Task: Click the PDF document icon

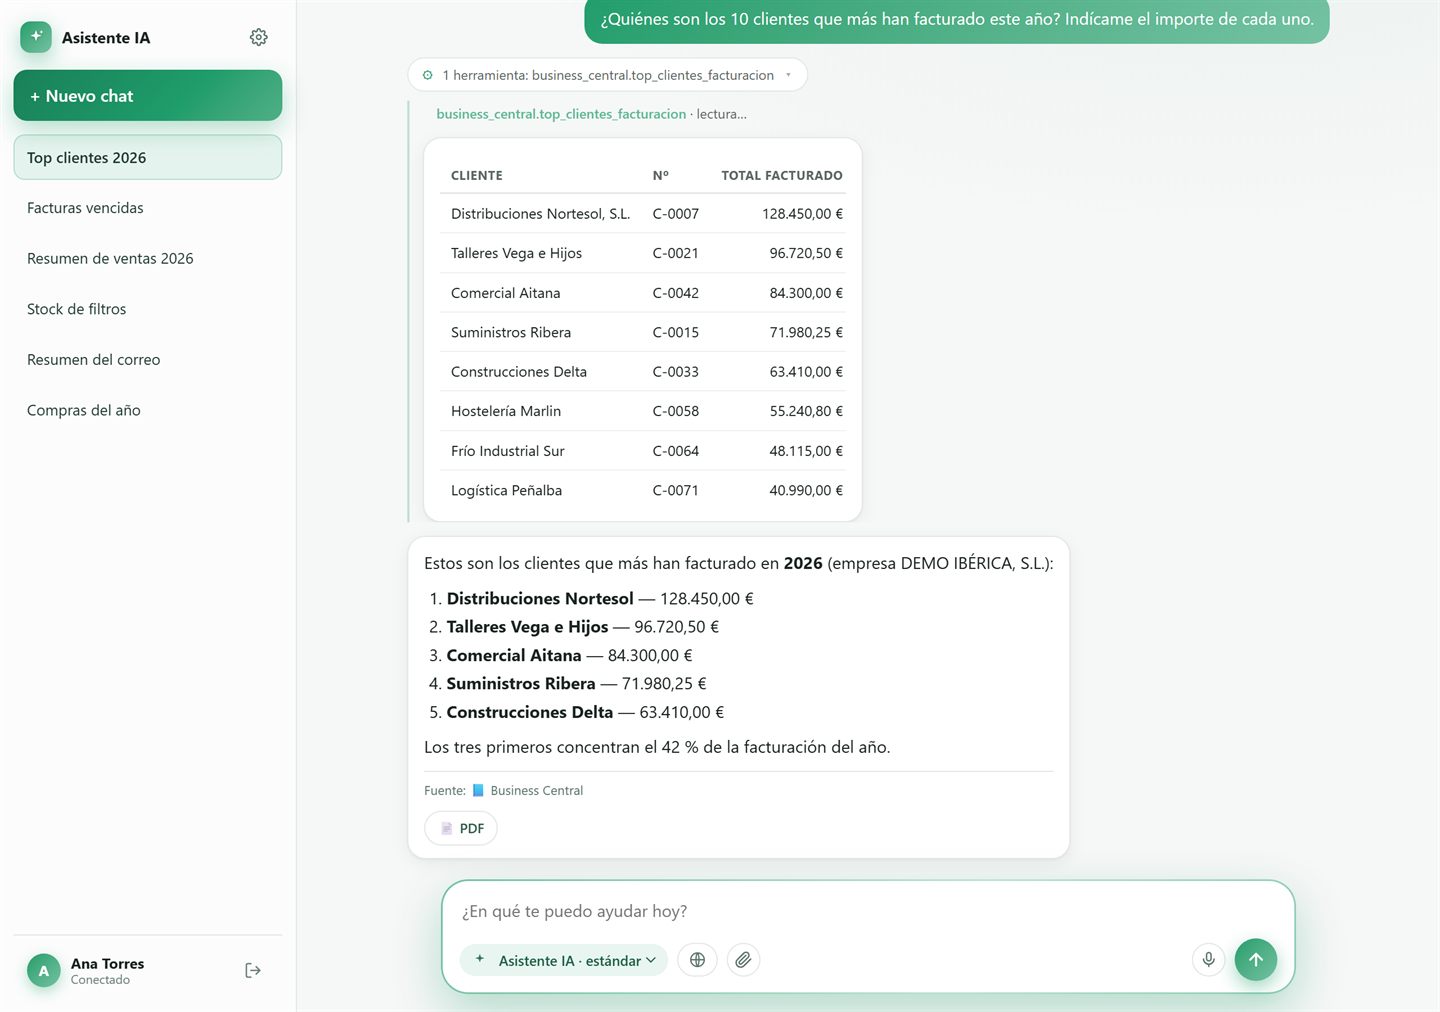Action: pyautogui.click(x=447, y=828)
